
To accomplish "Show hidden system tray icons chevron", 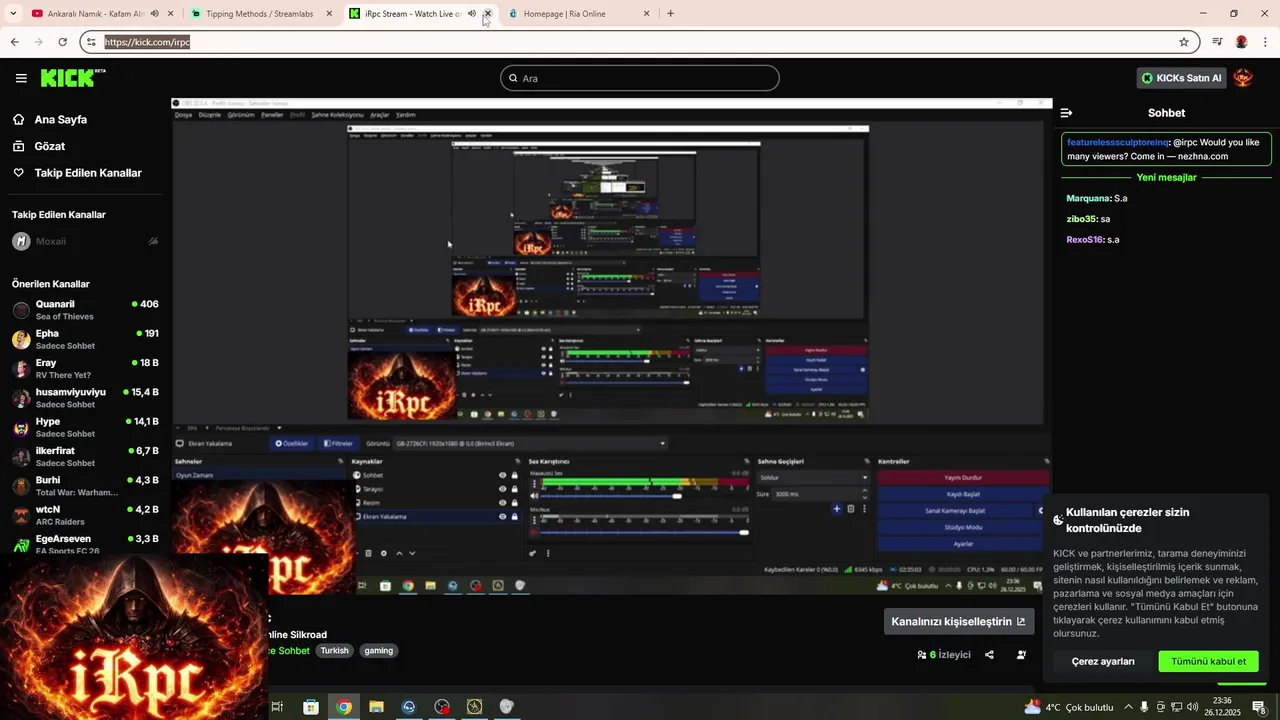I will coord(1129,707).
